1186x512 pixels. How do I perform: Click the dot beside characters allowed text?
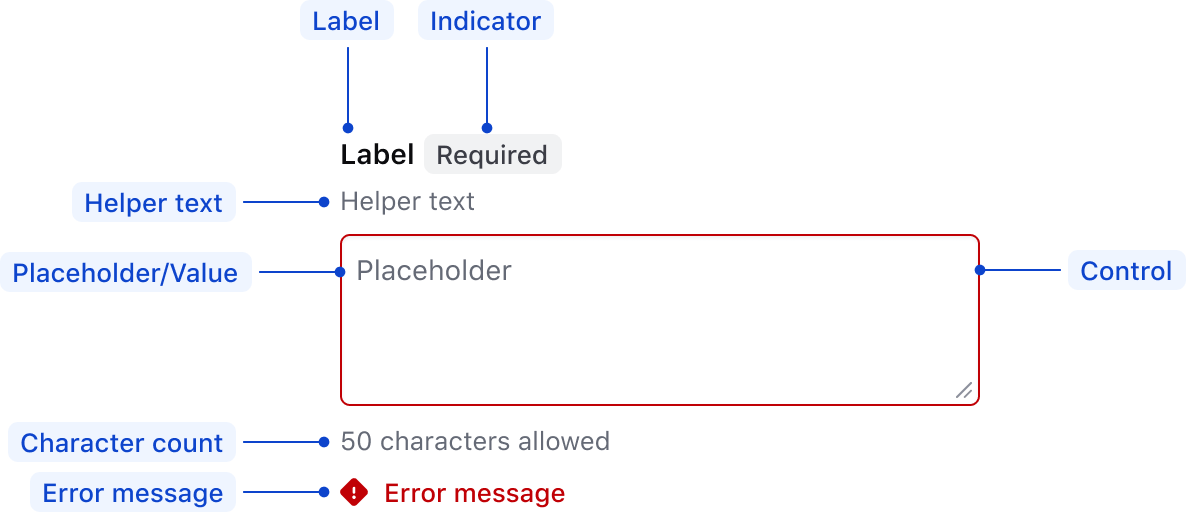(x=324, y=441)
